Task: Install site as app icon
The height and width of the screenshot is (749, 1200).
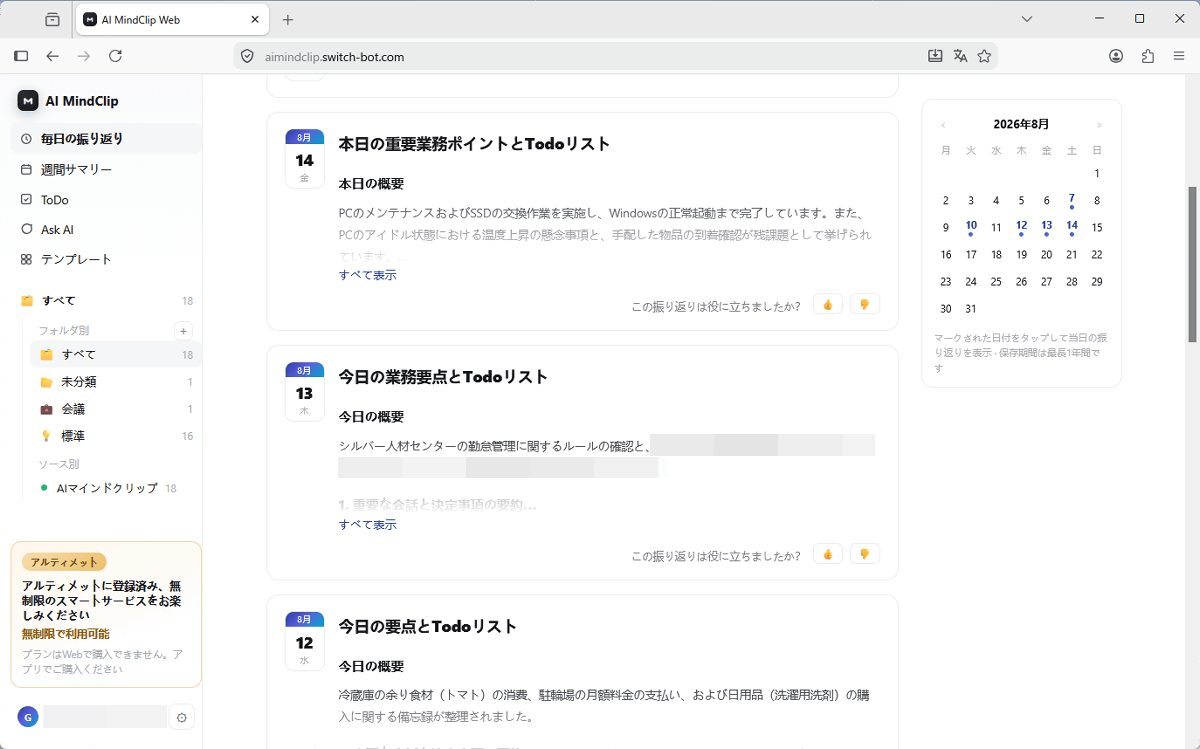Action: pyautogui.click(x=935, y=56)
